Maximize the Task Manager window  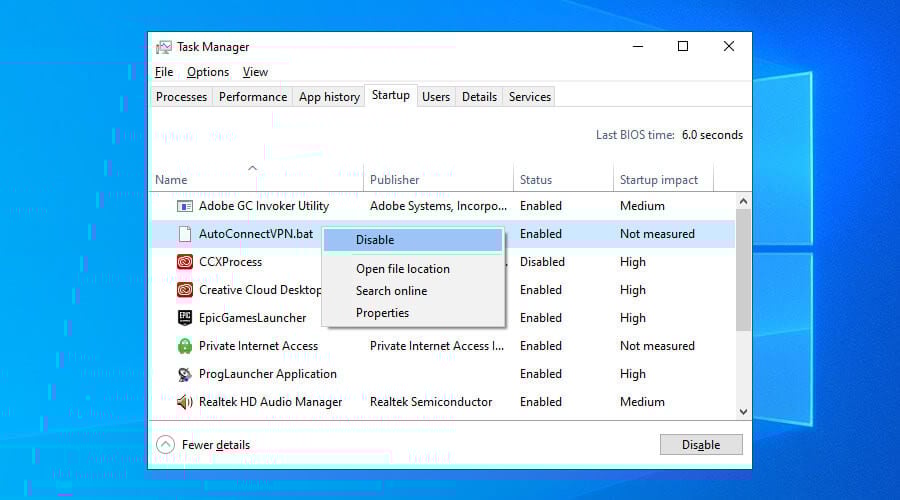[x=683, y=46]
